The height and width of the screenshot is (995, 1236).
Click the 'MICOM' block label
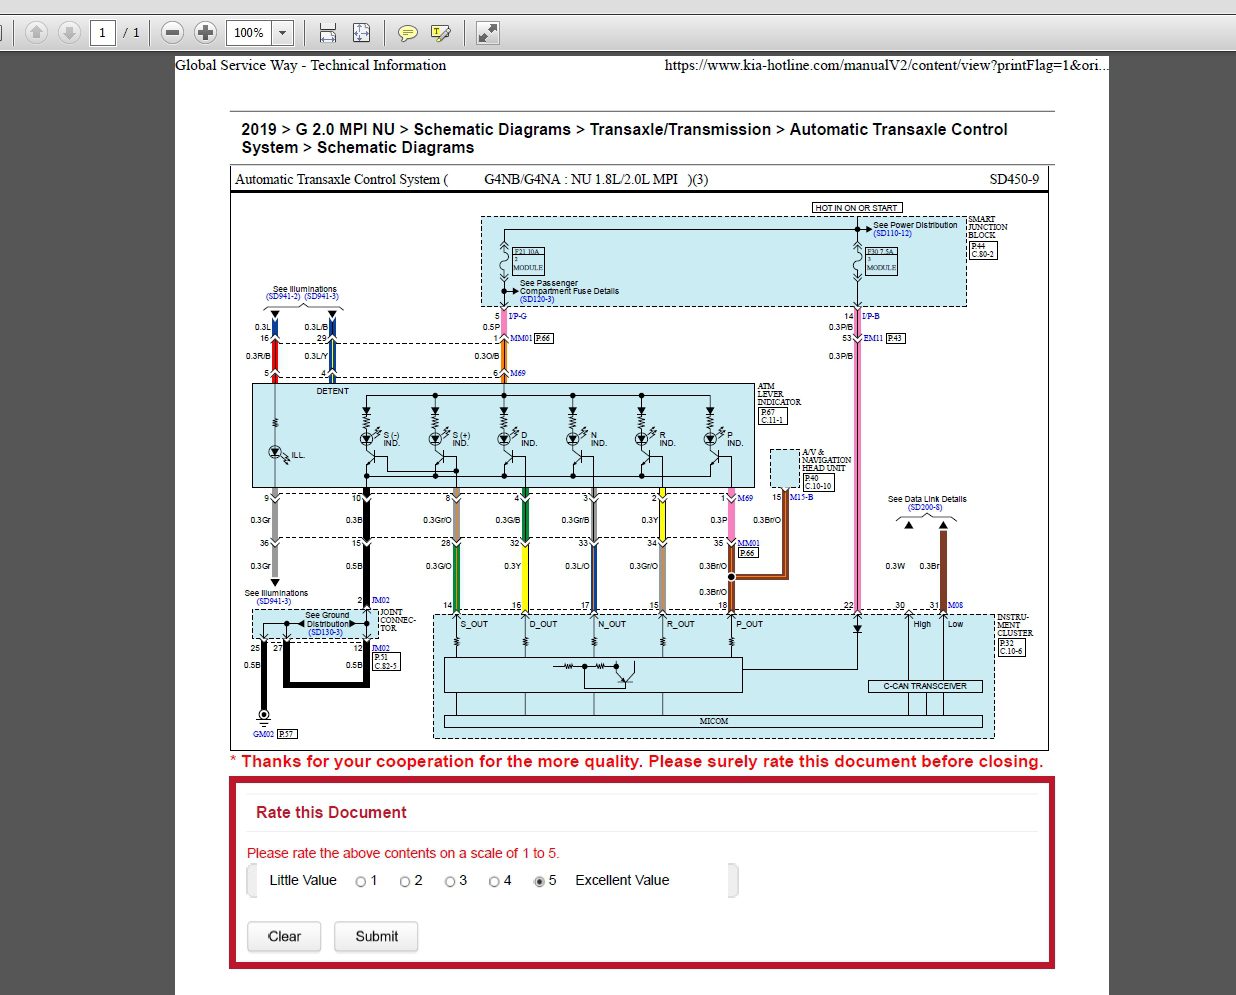tap(714, 721)
